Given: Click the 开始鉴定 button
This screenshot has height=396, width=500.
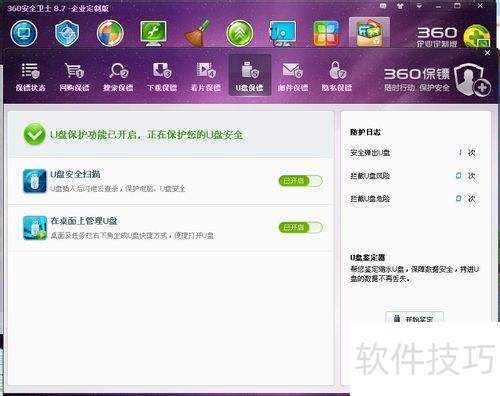Looking at the screenshot, I should pos(414,317).
